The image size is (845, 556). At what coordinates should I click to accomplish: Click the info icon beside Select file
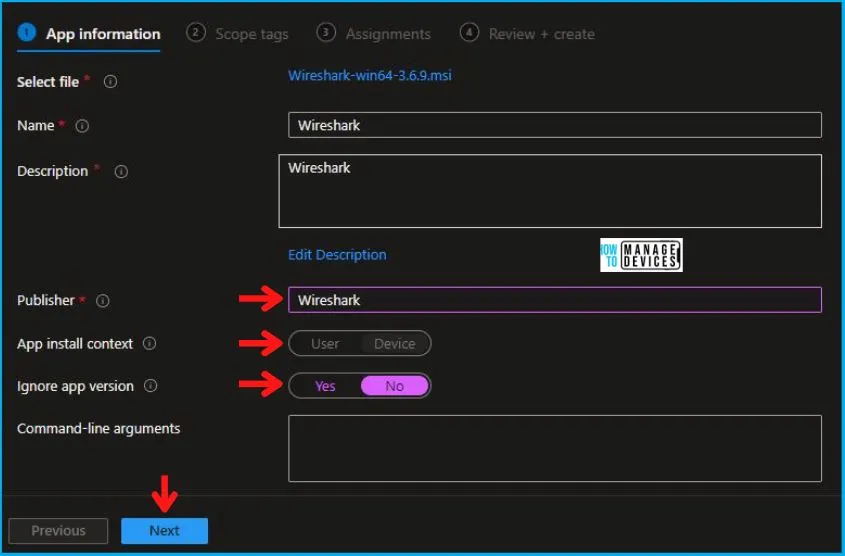click(x=110, y=81)
